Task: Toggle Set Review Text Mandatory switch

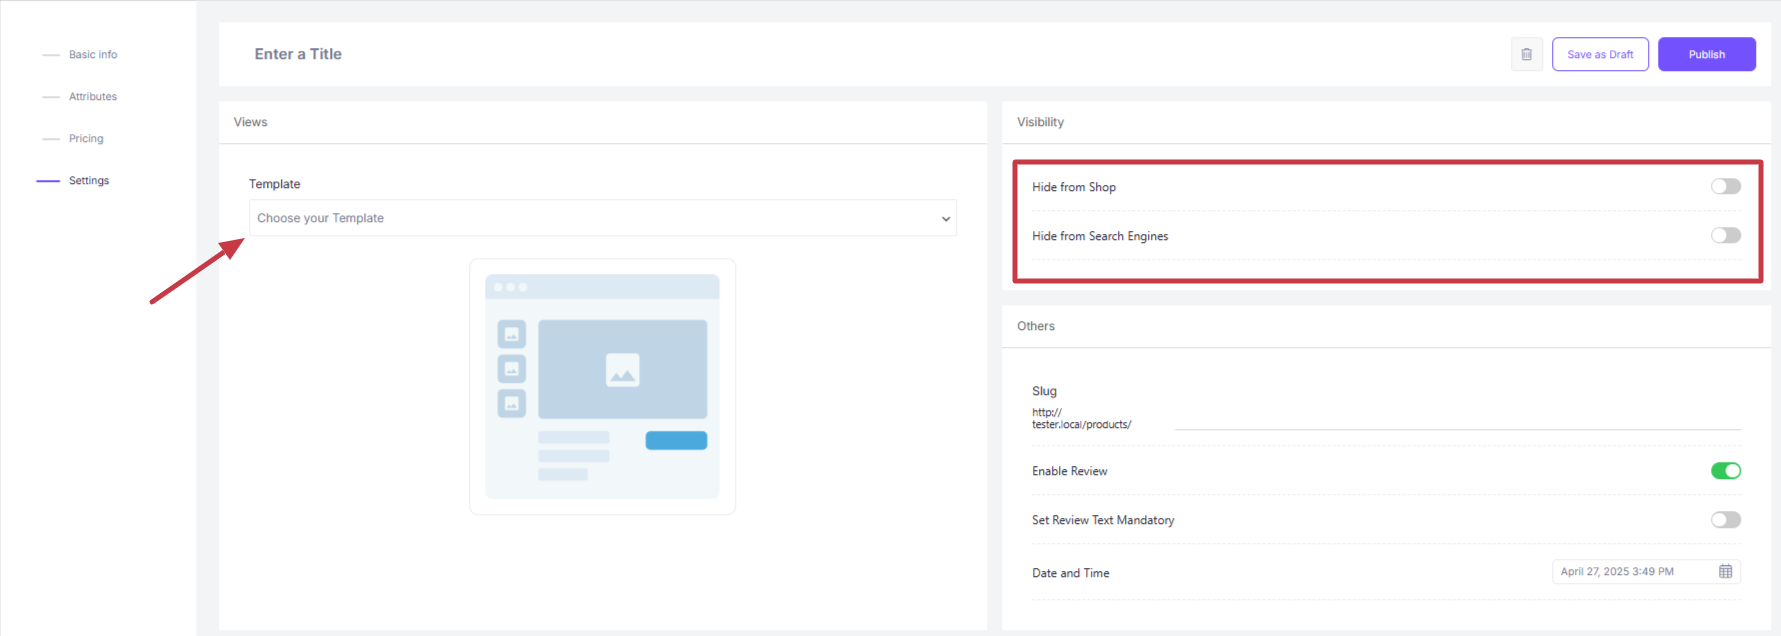Action: [1725, 519]
